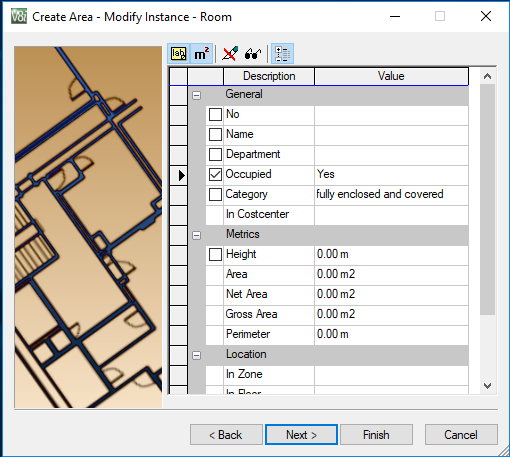Collapse the General group
Image resolution: width=510 pixels, height=457 pixels.
coord(197,95)
